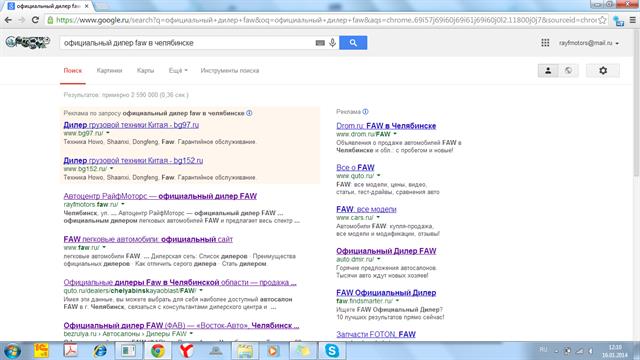This screenshot has width=640, height=360.
Task: Open Yandex browser from the taskbar
Action: [187, 351]
